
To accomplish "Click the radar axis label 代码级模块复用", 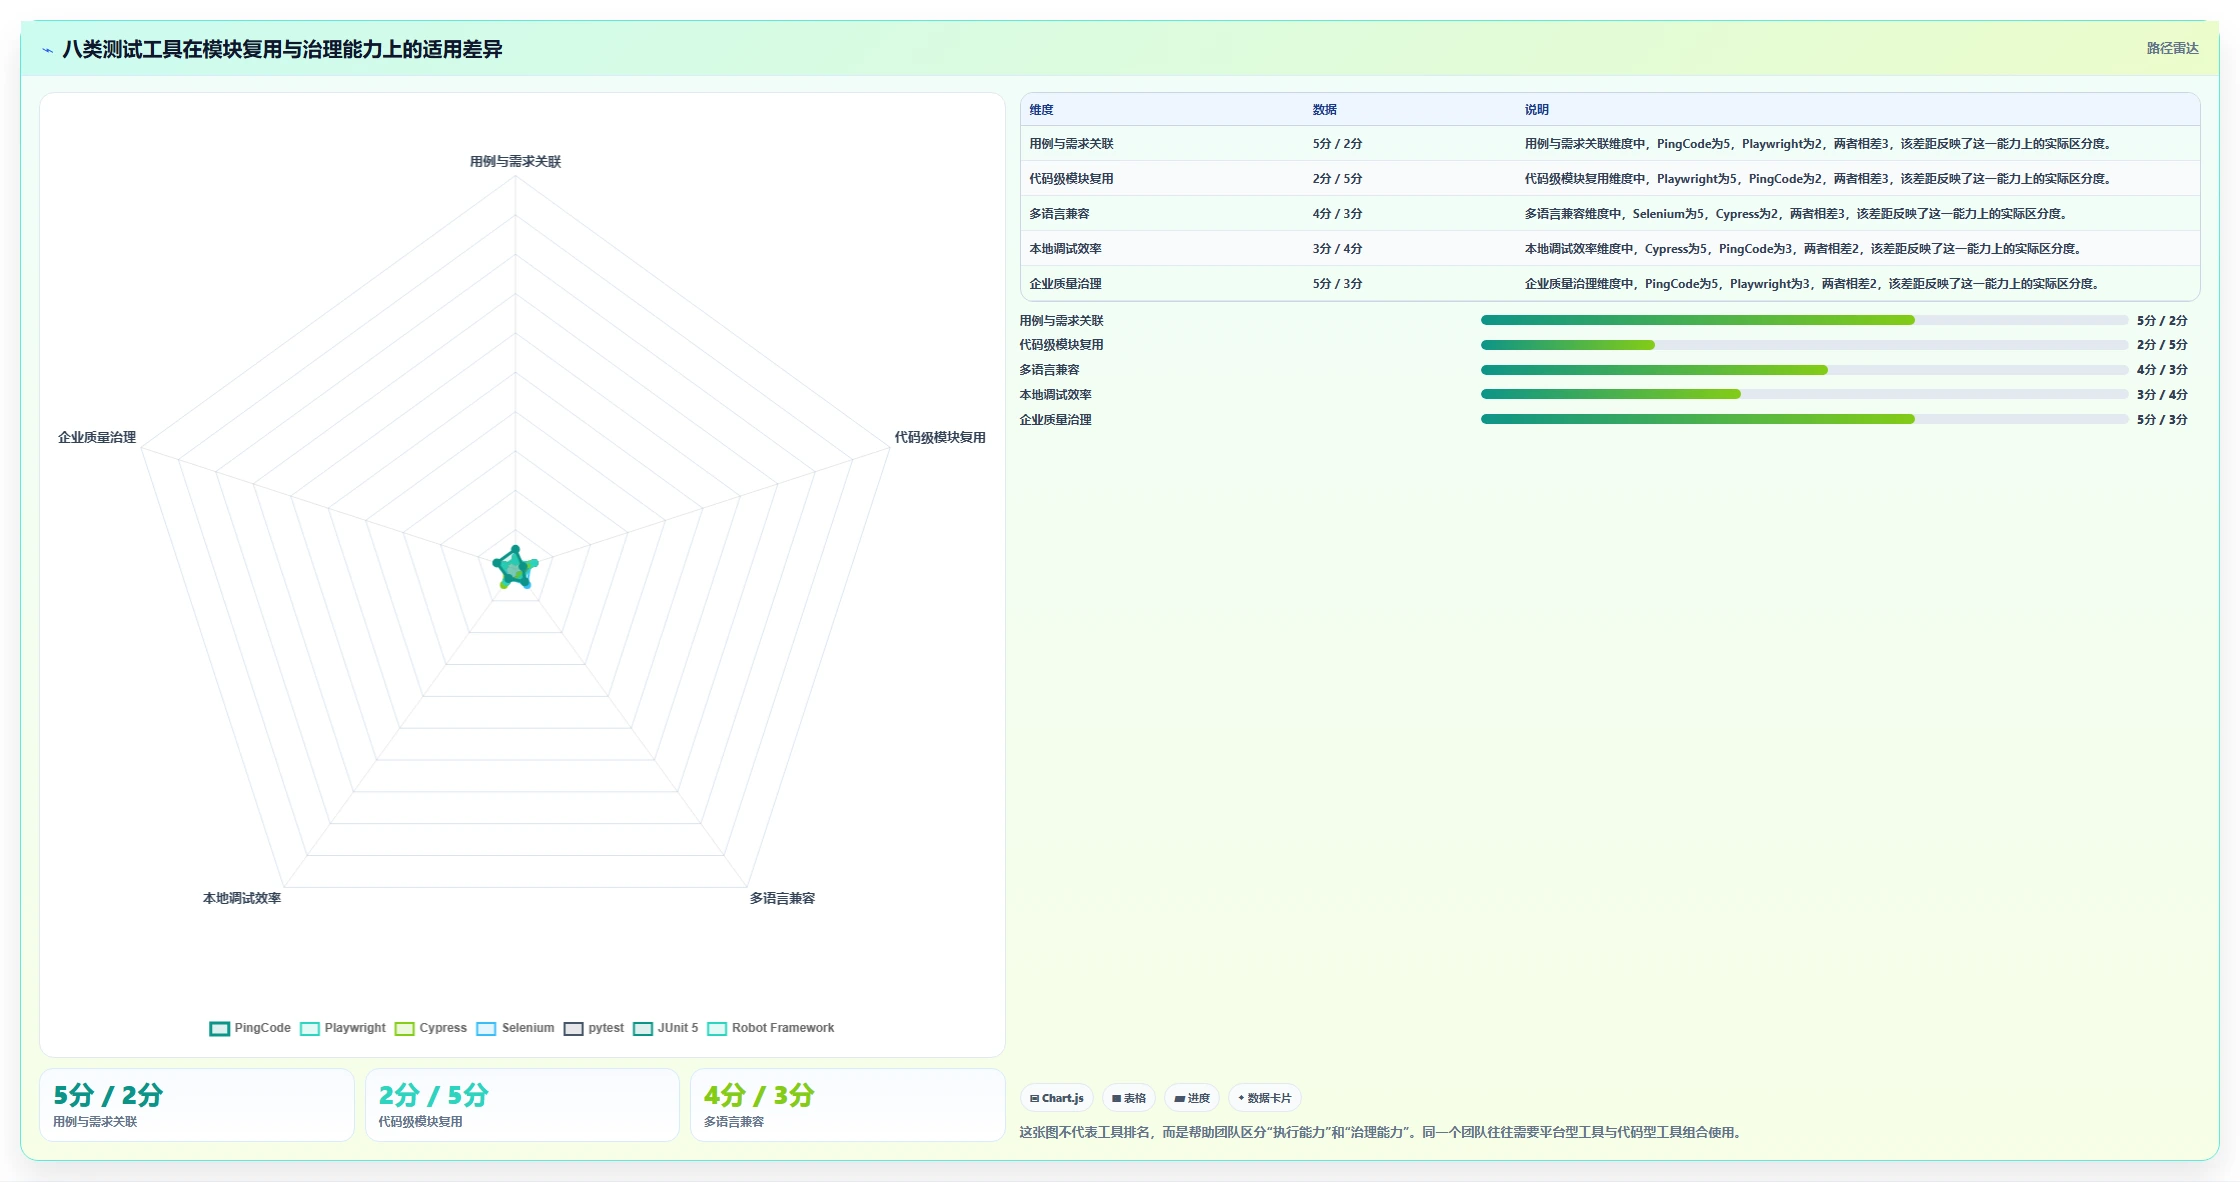I will (x=939, y=438).
